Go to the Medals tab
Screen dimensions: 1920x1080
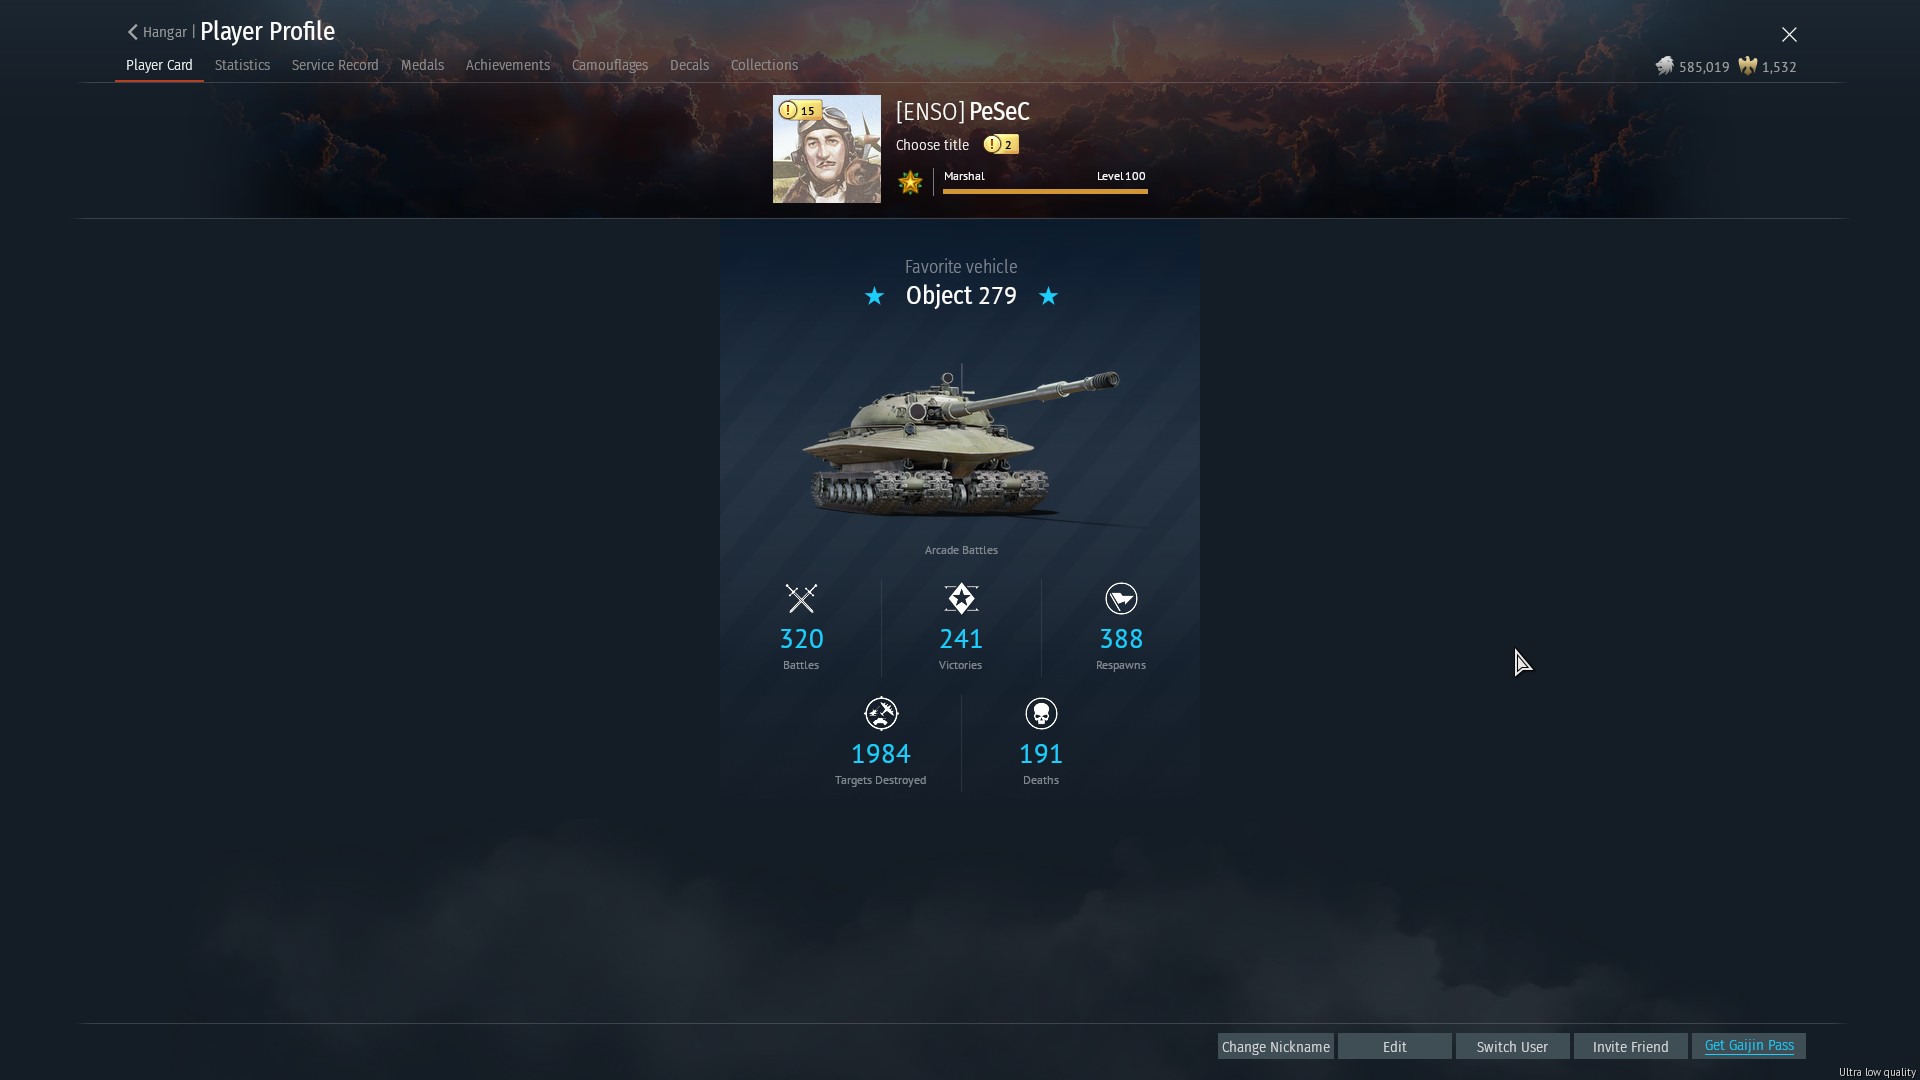pos(422,65)
